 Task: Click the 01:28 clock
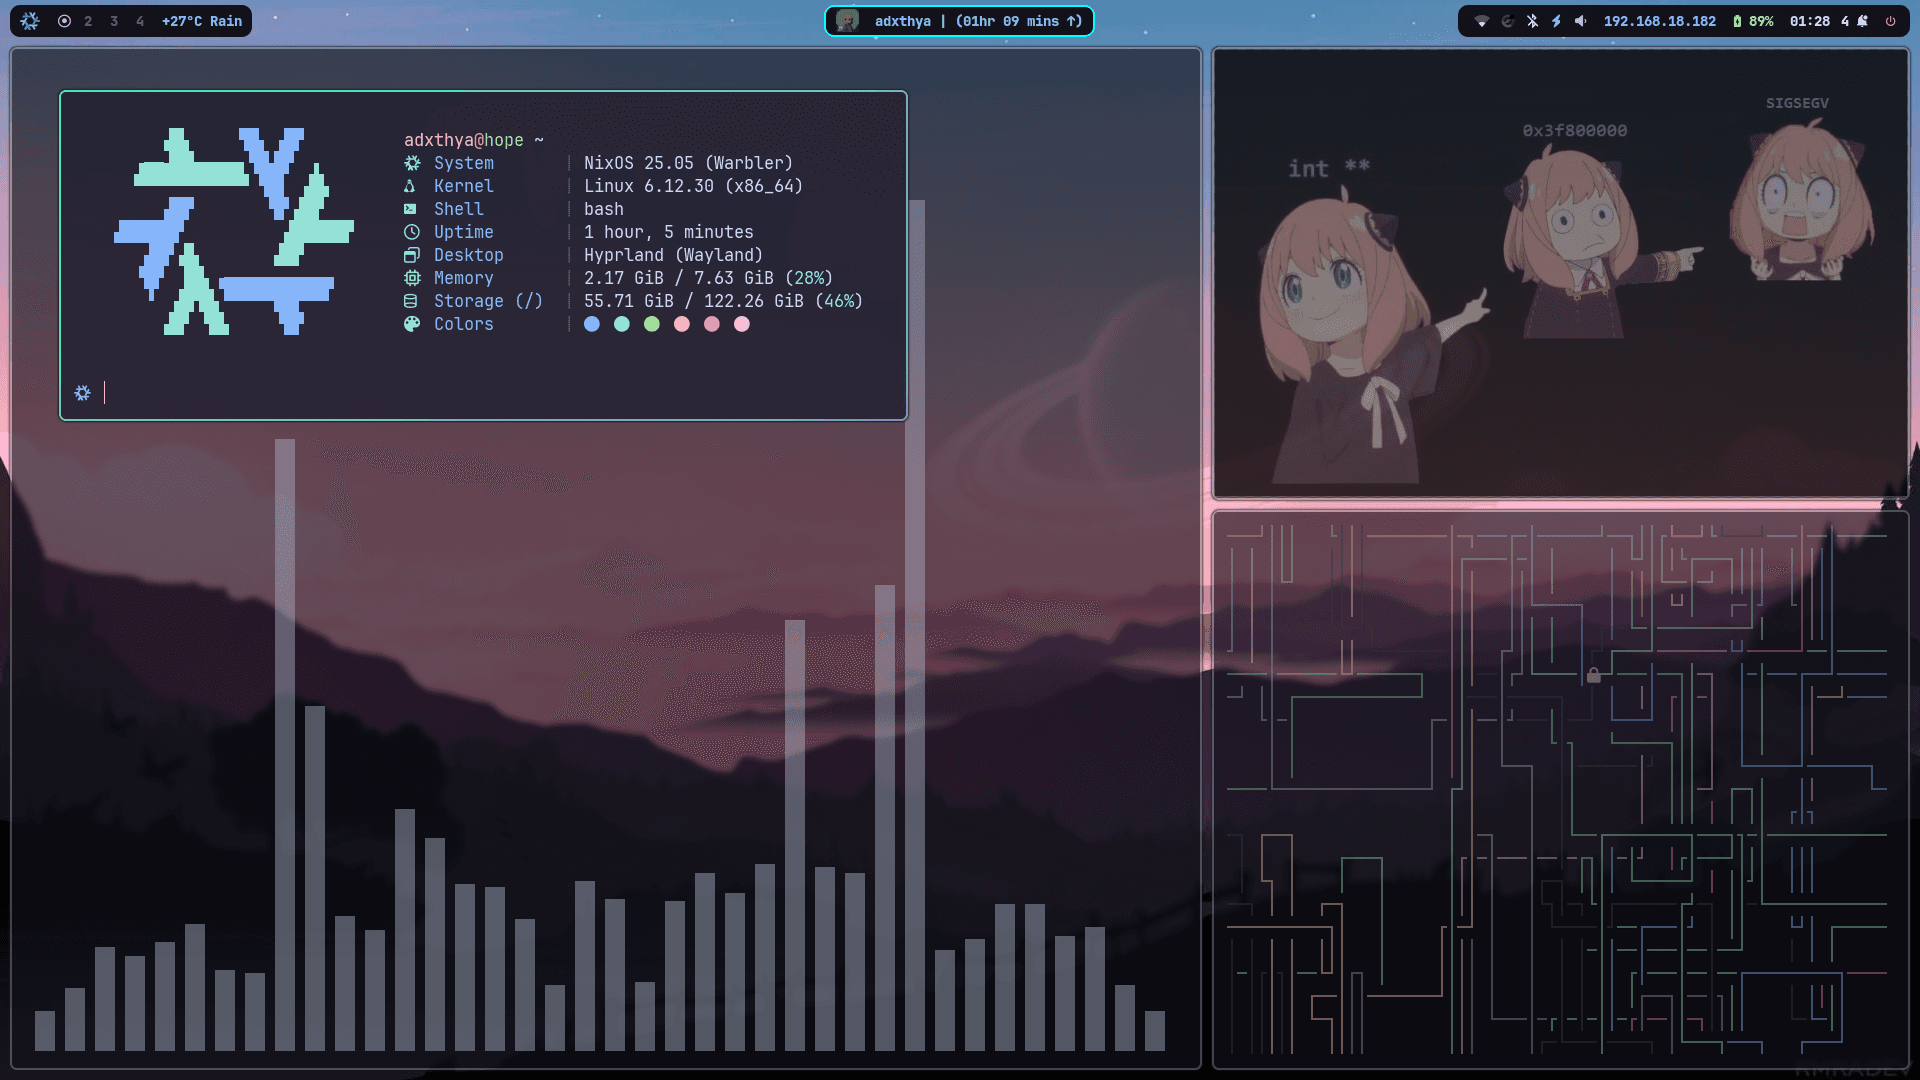[x=1810, y=21]
